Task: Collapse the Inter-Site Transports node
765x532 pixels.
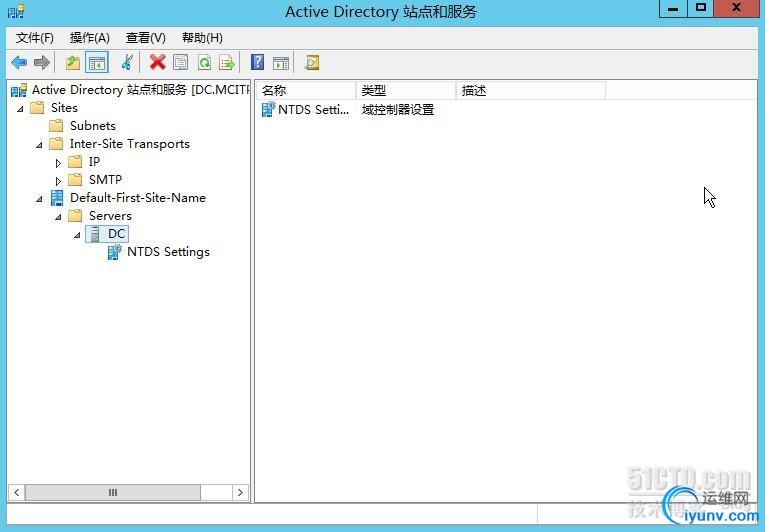Action: click(x=40, y=145)
